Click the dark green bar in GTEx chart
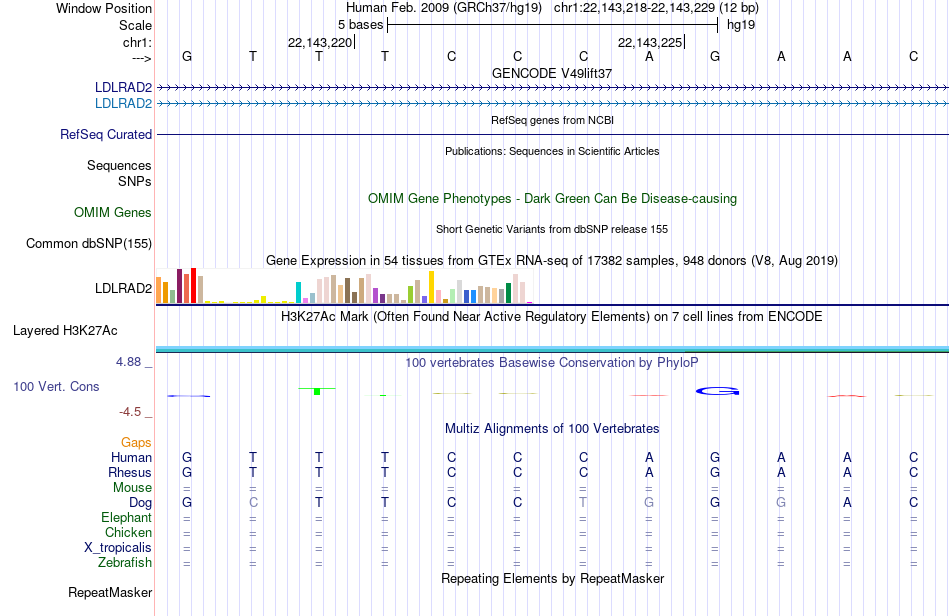 pos(508,293)
